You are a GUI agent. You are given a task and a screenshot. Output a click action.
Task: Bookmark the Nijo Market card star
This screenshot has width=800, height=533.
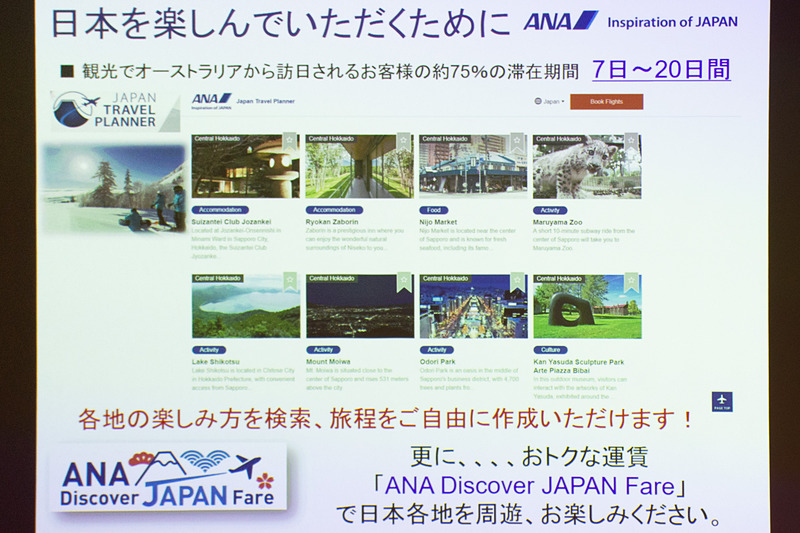517,140
